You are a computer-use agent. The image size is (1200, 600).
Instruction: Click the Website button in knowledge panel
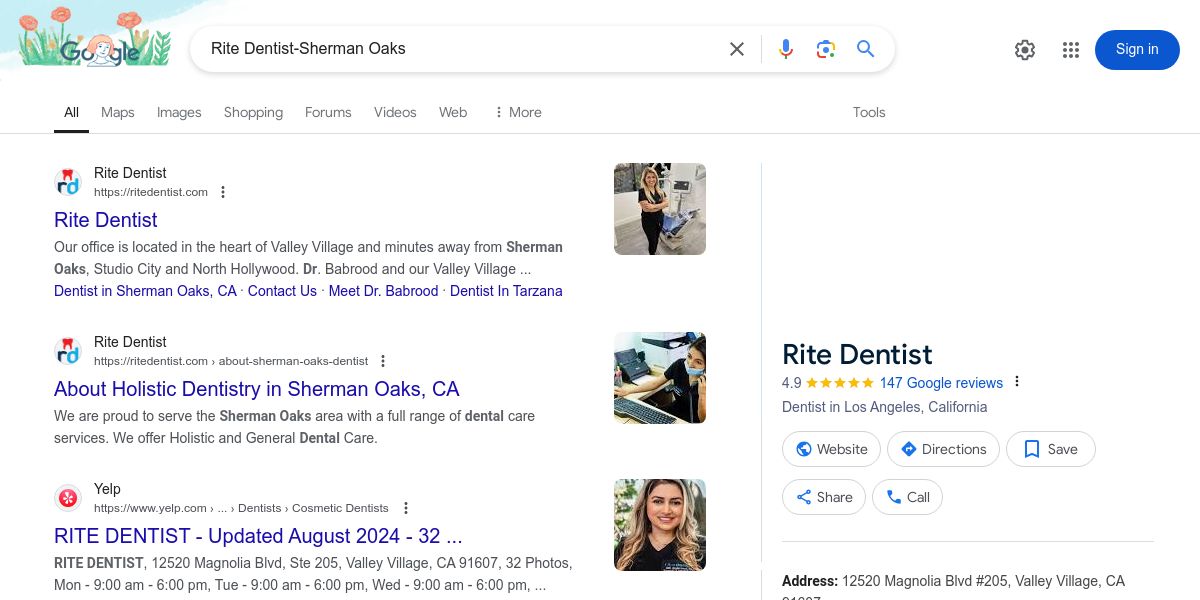click(832, 449)
